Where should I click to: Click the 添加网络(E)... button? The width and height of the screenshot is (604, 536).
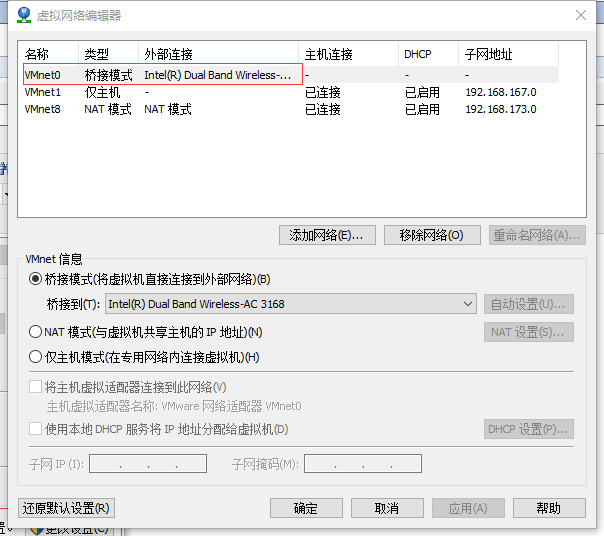[326, 235]
